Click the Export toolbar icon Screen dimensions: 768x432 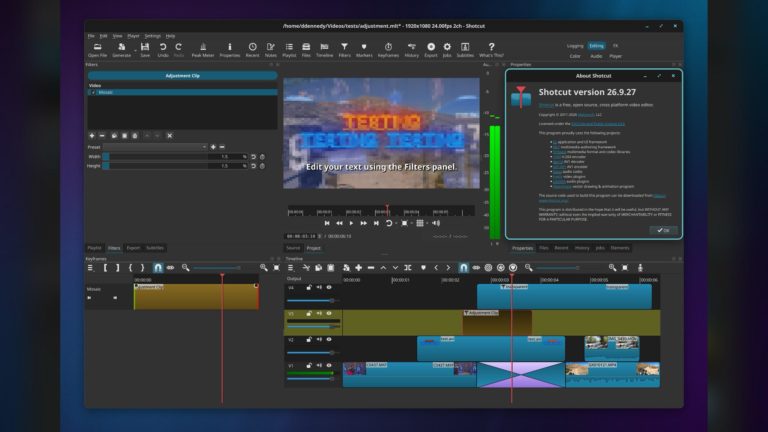click(x=431, y=49)
